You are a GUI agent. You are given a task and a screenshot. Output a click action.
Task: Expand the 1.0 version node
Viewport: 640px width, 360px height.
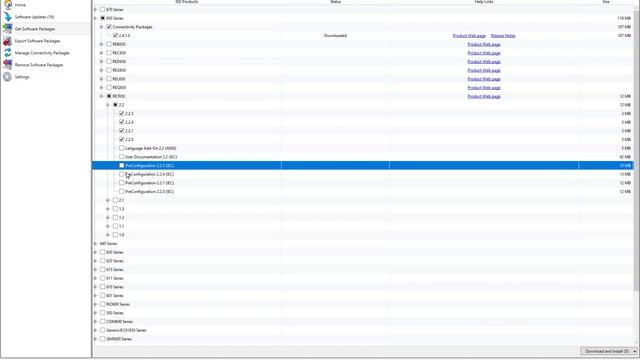[108, 235]
